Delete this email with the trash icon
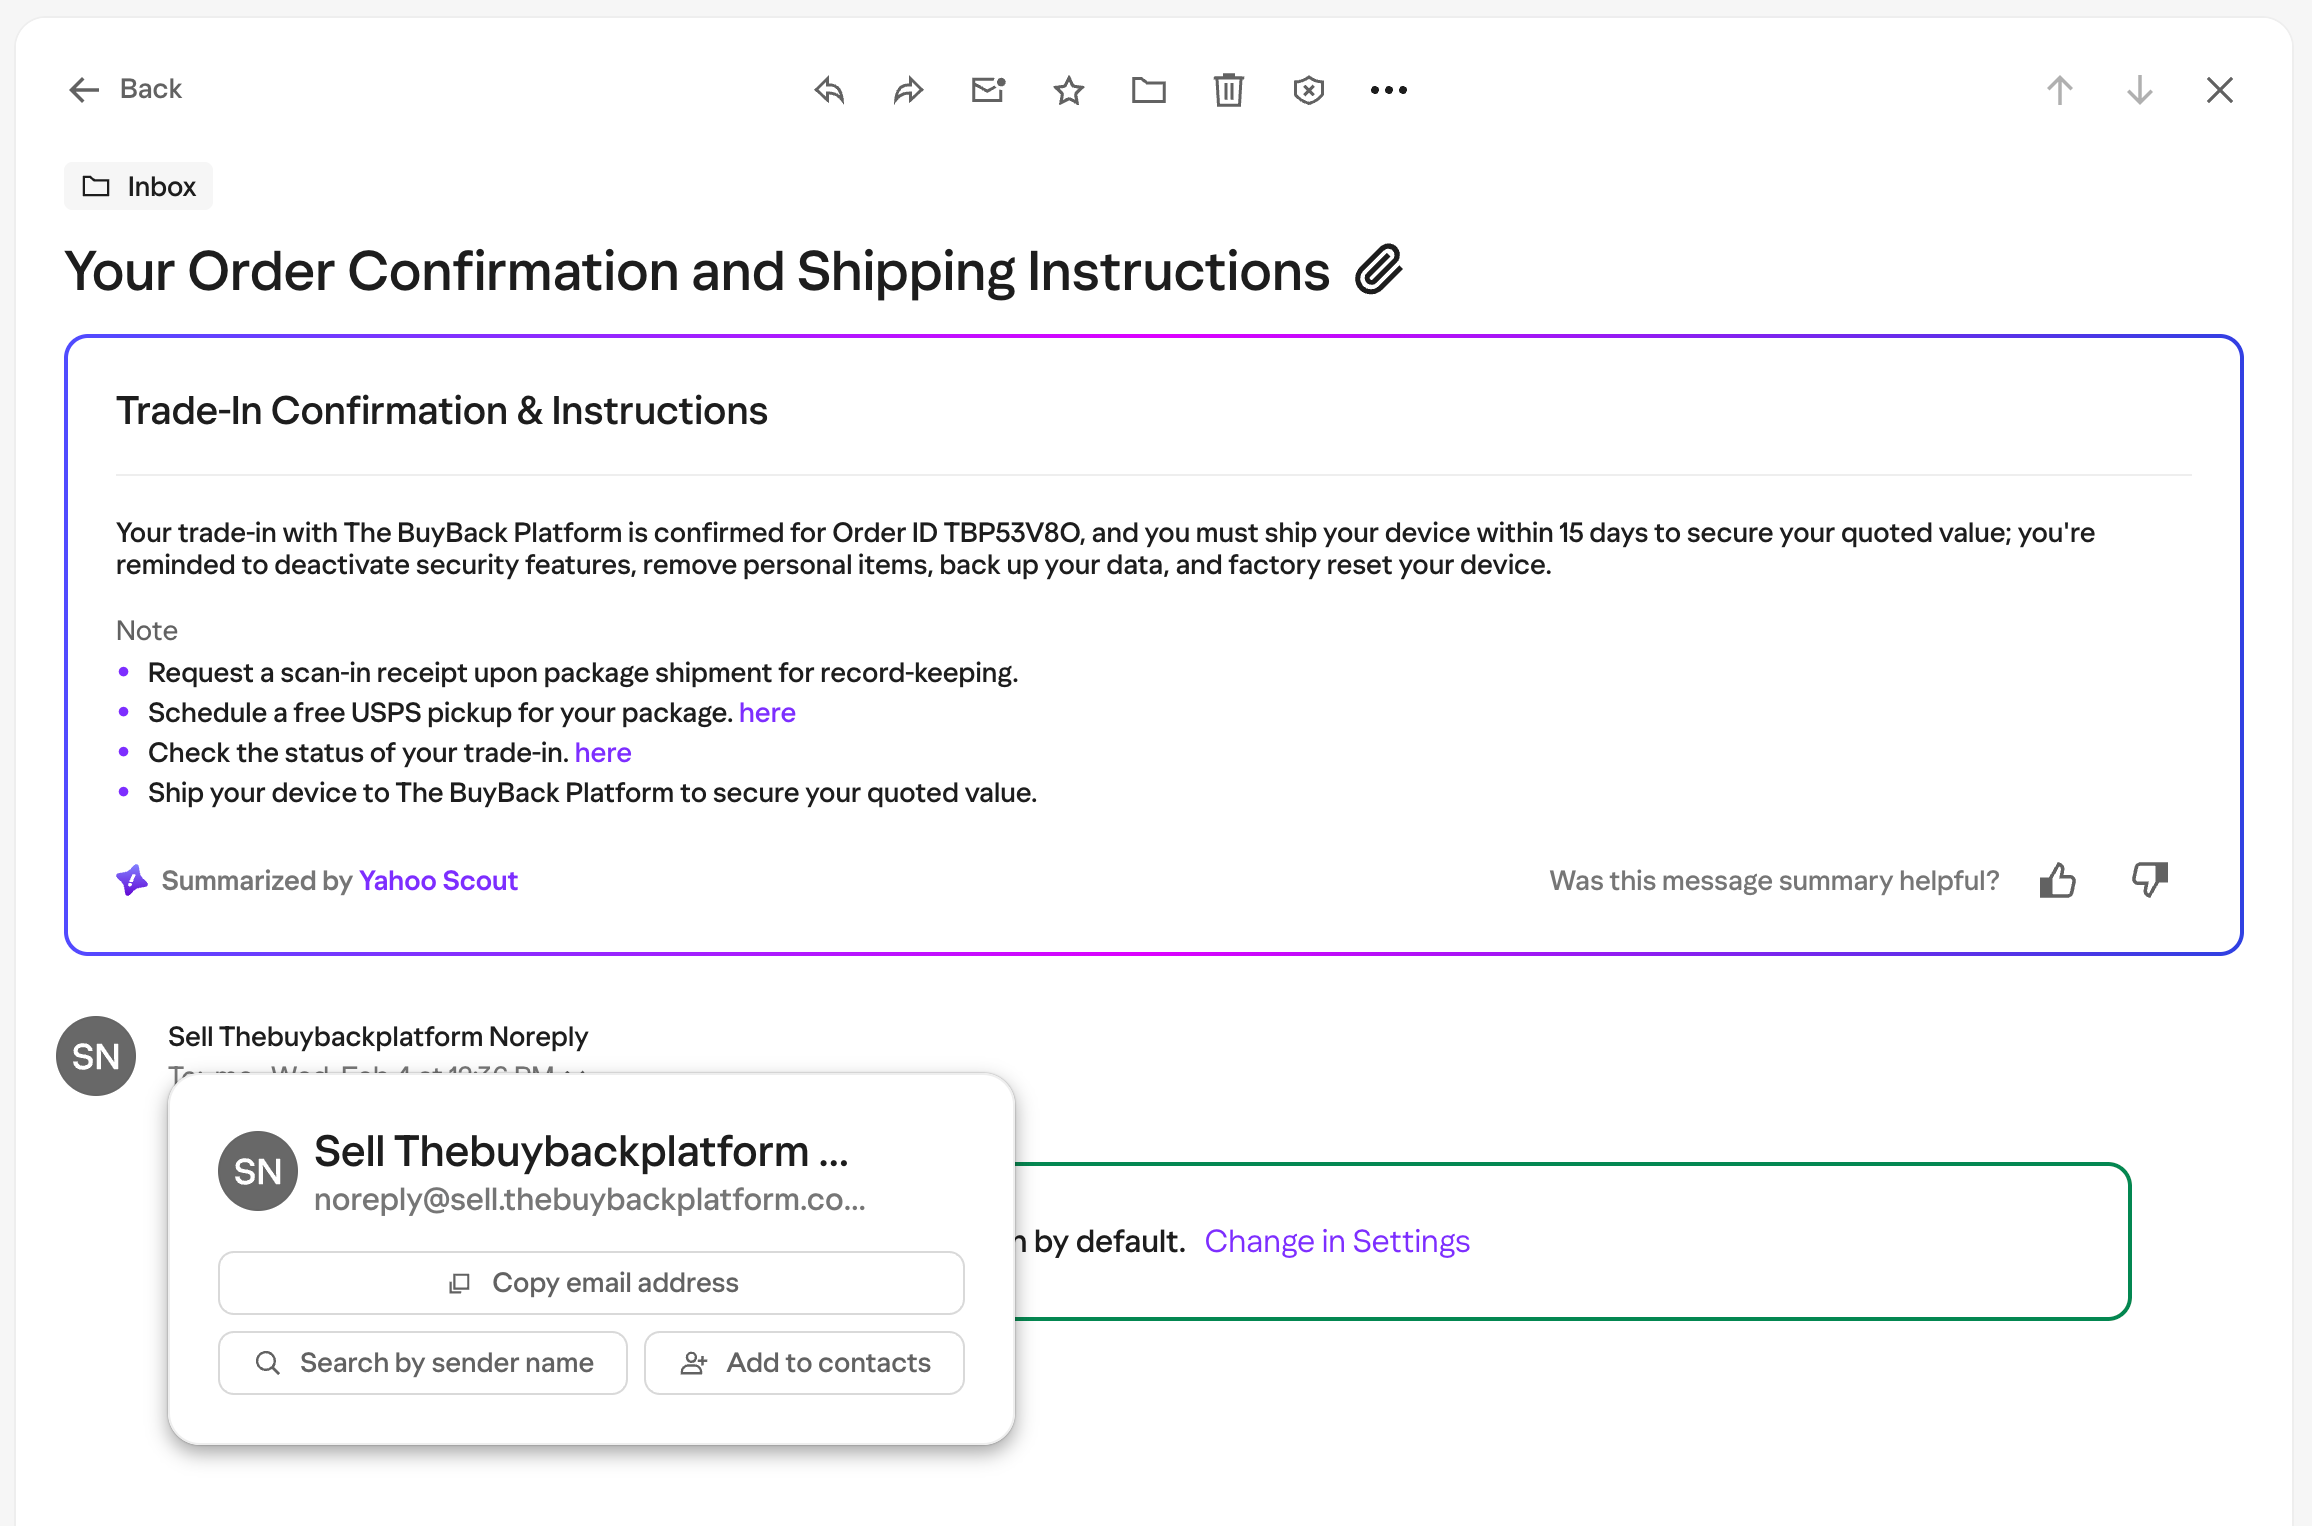The width and height of the screenshot is (2312, 1526). [1229, 90]
